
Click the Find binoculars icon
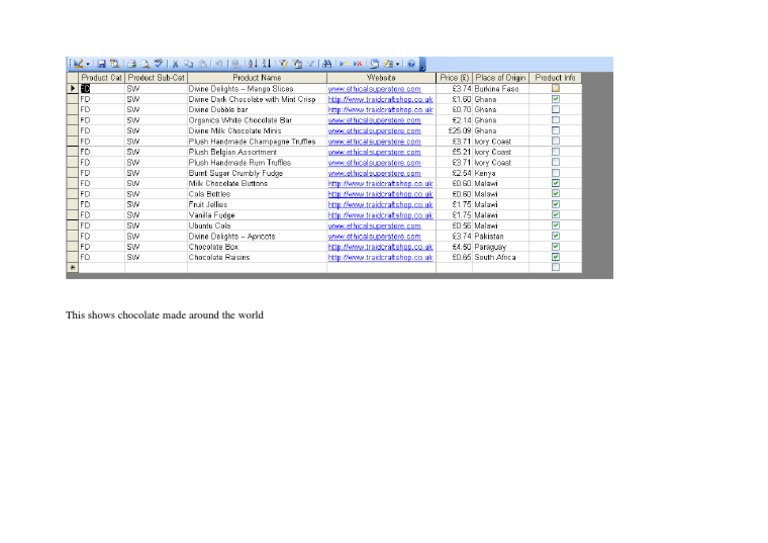327,64
